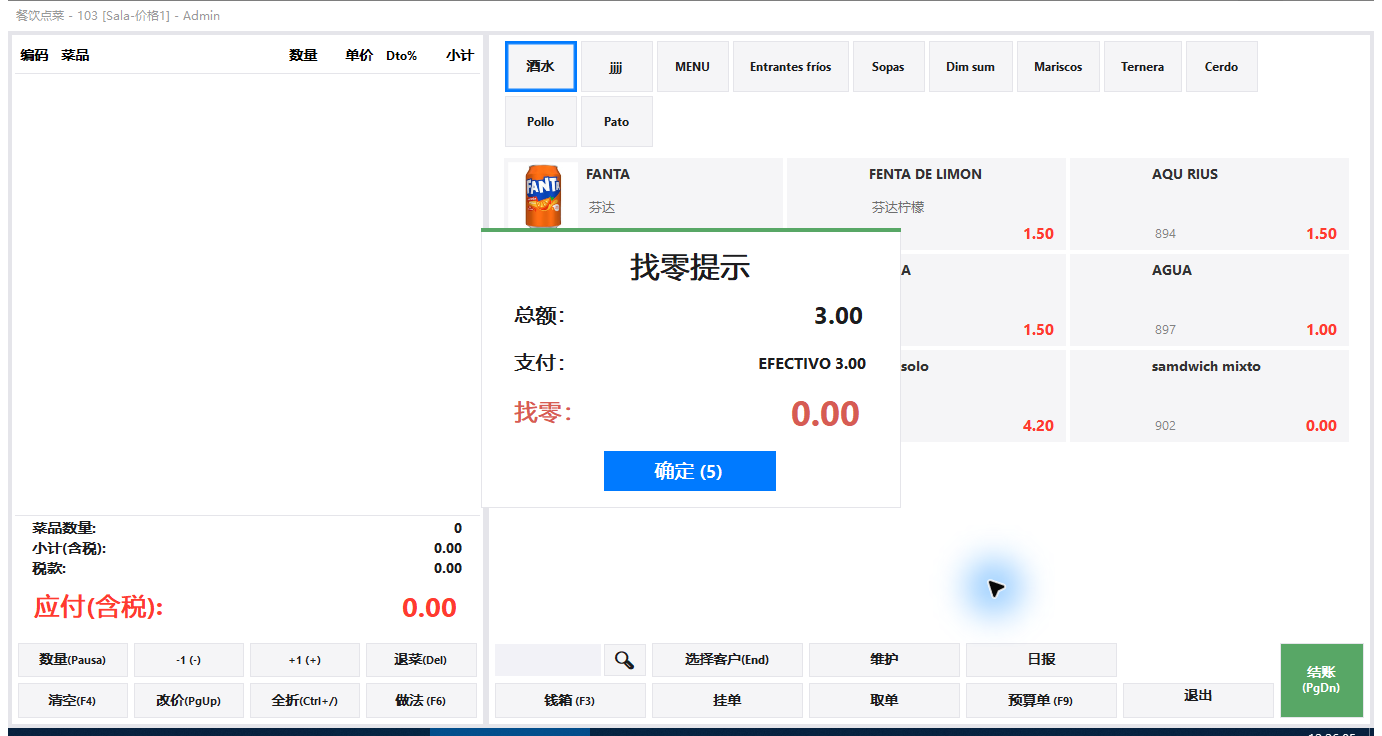This screenshot has height=736, width=1382.
Task: Open the 维护 maintenance button
Action: coord(884,660)
